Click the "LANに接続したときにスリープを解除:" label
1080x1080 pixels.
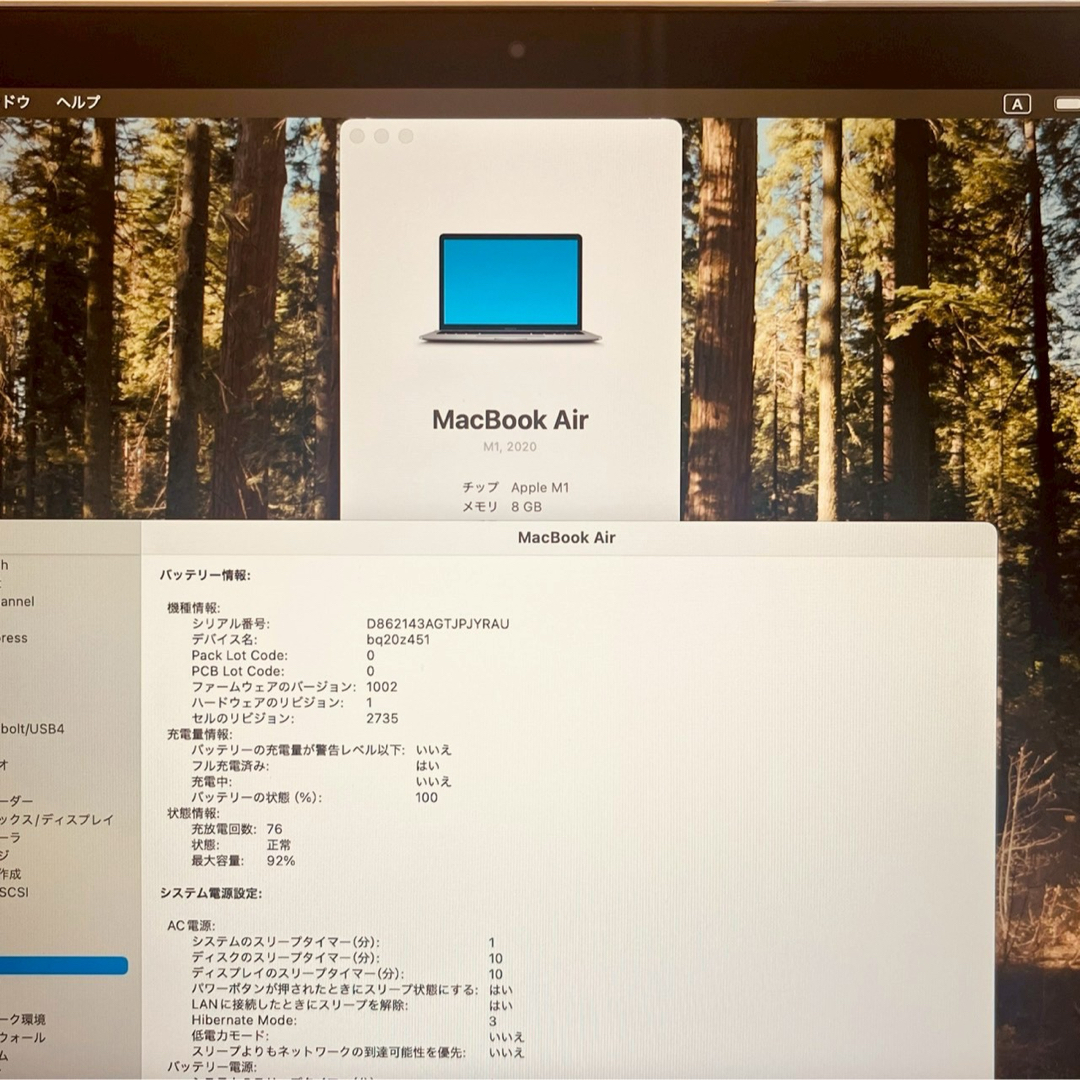[x=300, y=1005]
